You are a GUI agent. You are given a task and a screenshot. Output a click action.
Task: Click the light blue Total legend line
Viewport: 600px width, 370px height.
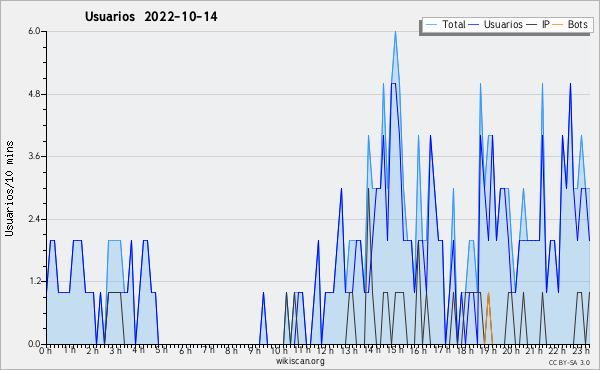431,25
